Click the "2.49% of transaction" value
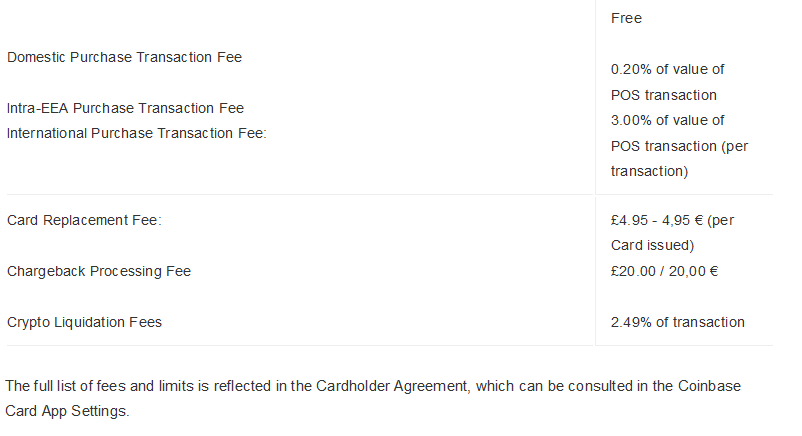Viewport: 802px width, 436px height. 677,322
